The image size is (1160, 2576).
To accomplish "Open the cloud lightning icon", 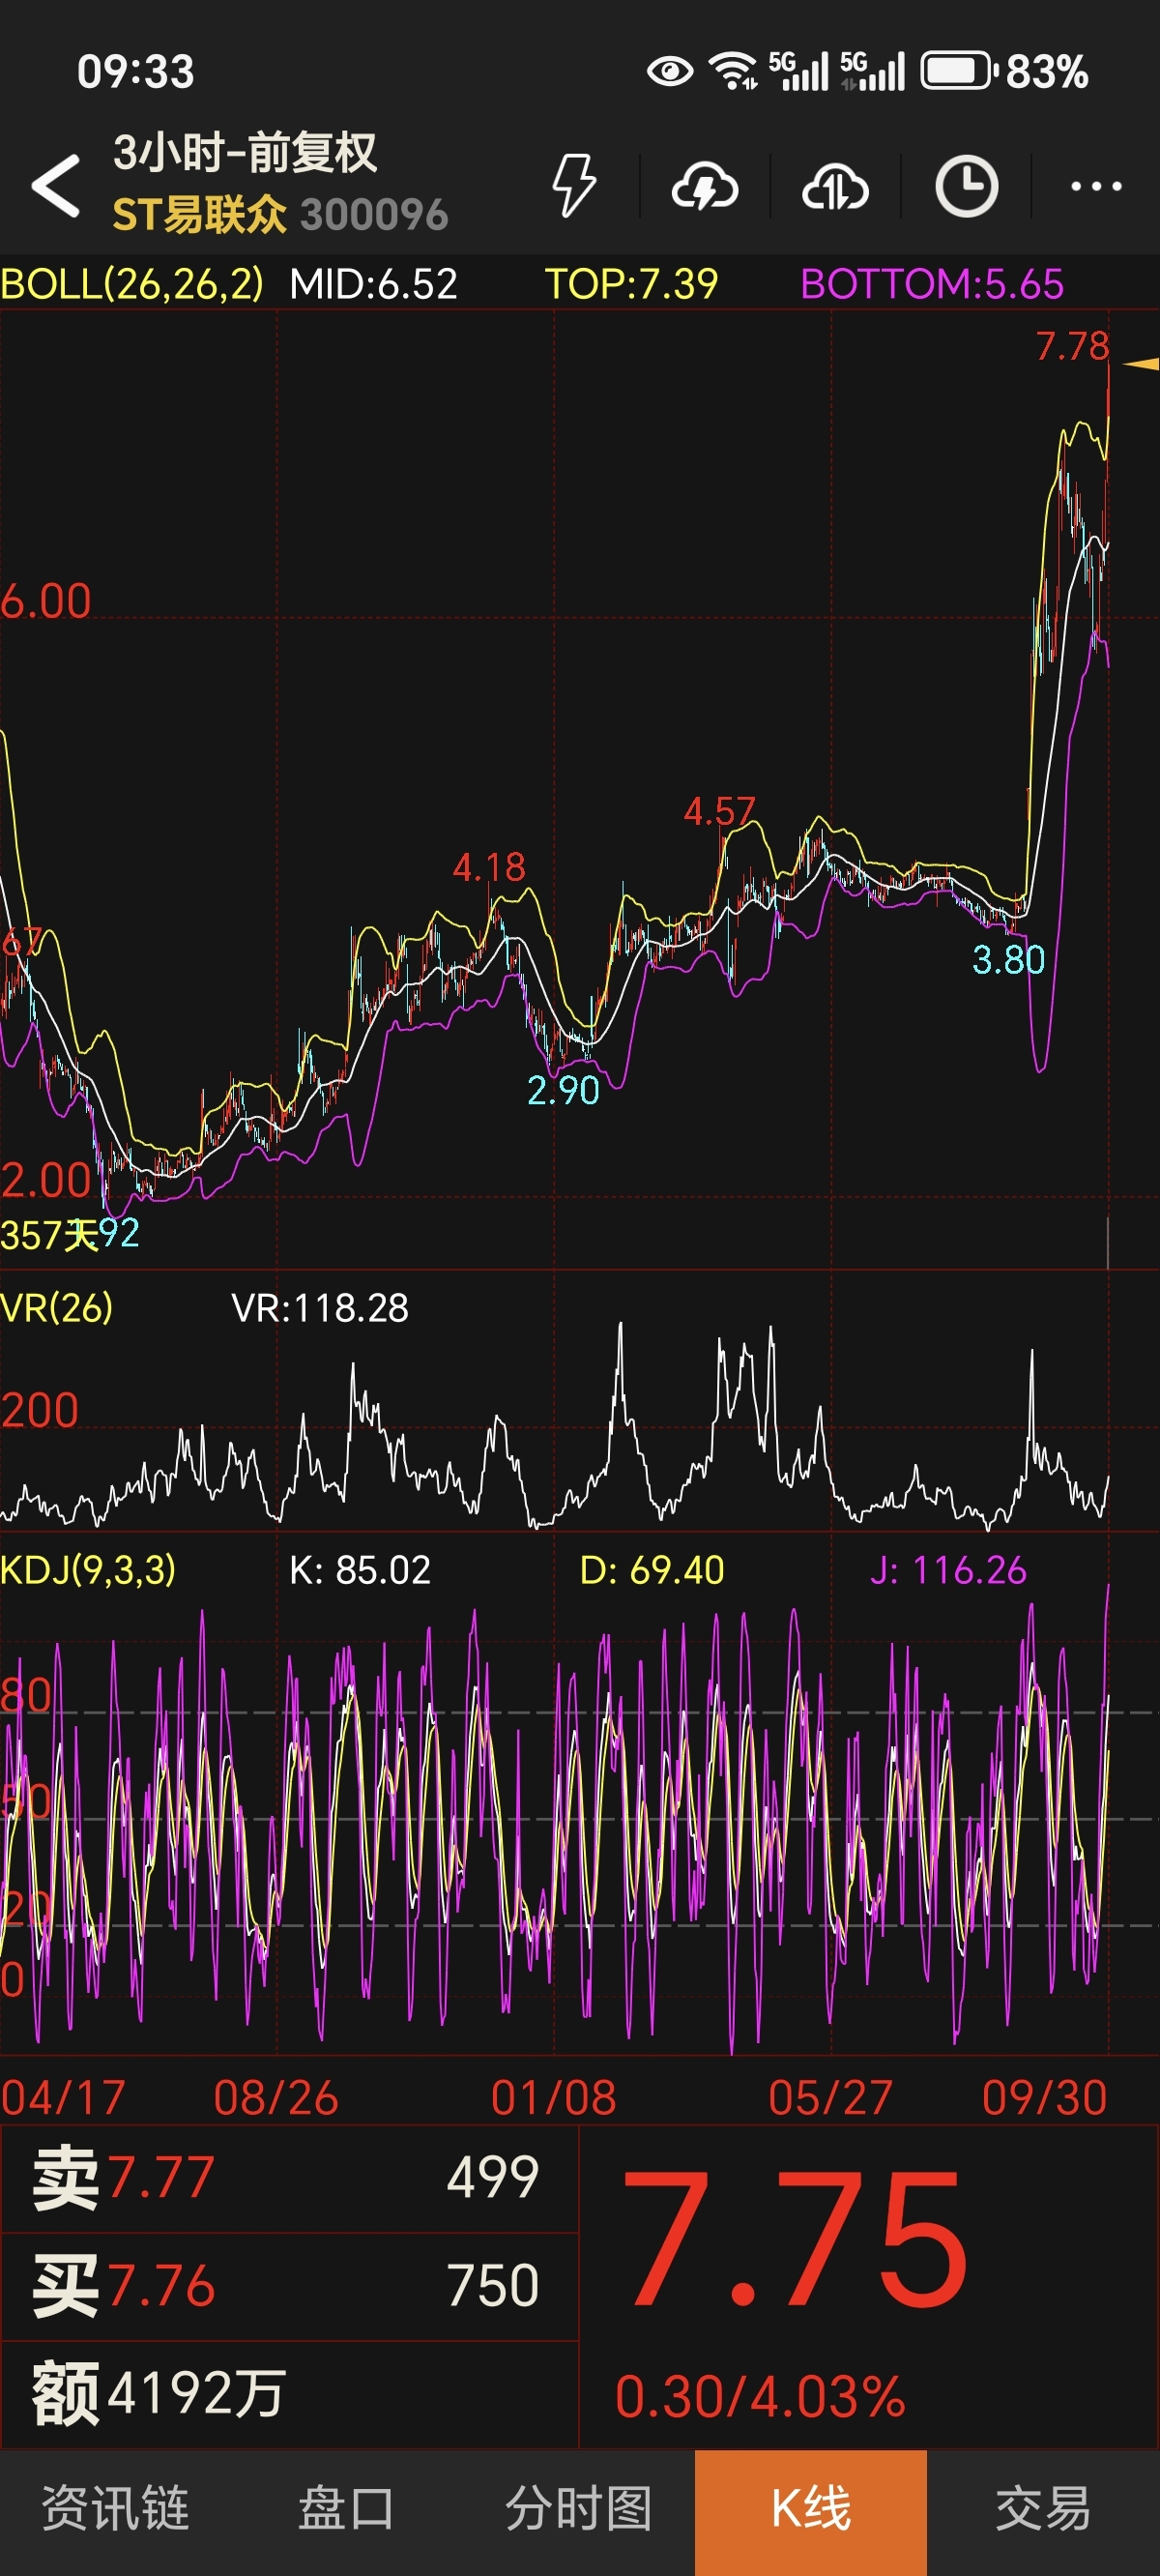I will point(705,186).
